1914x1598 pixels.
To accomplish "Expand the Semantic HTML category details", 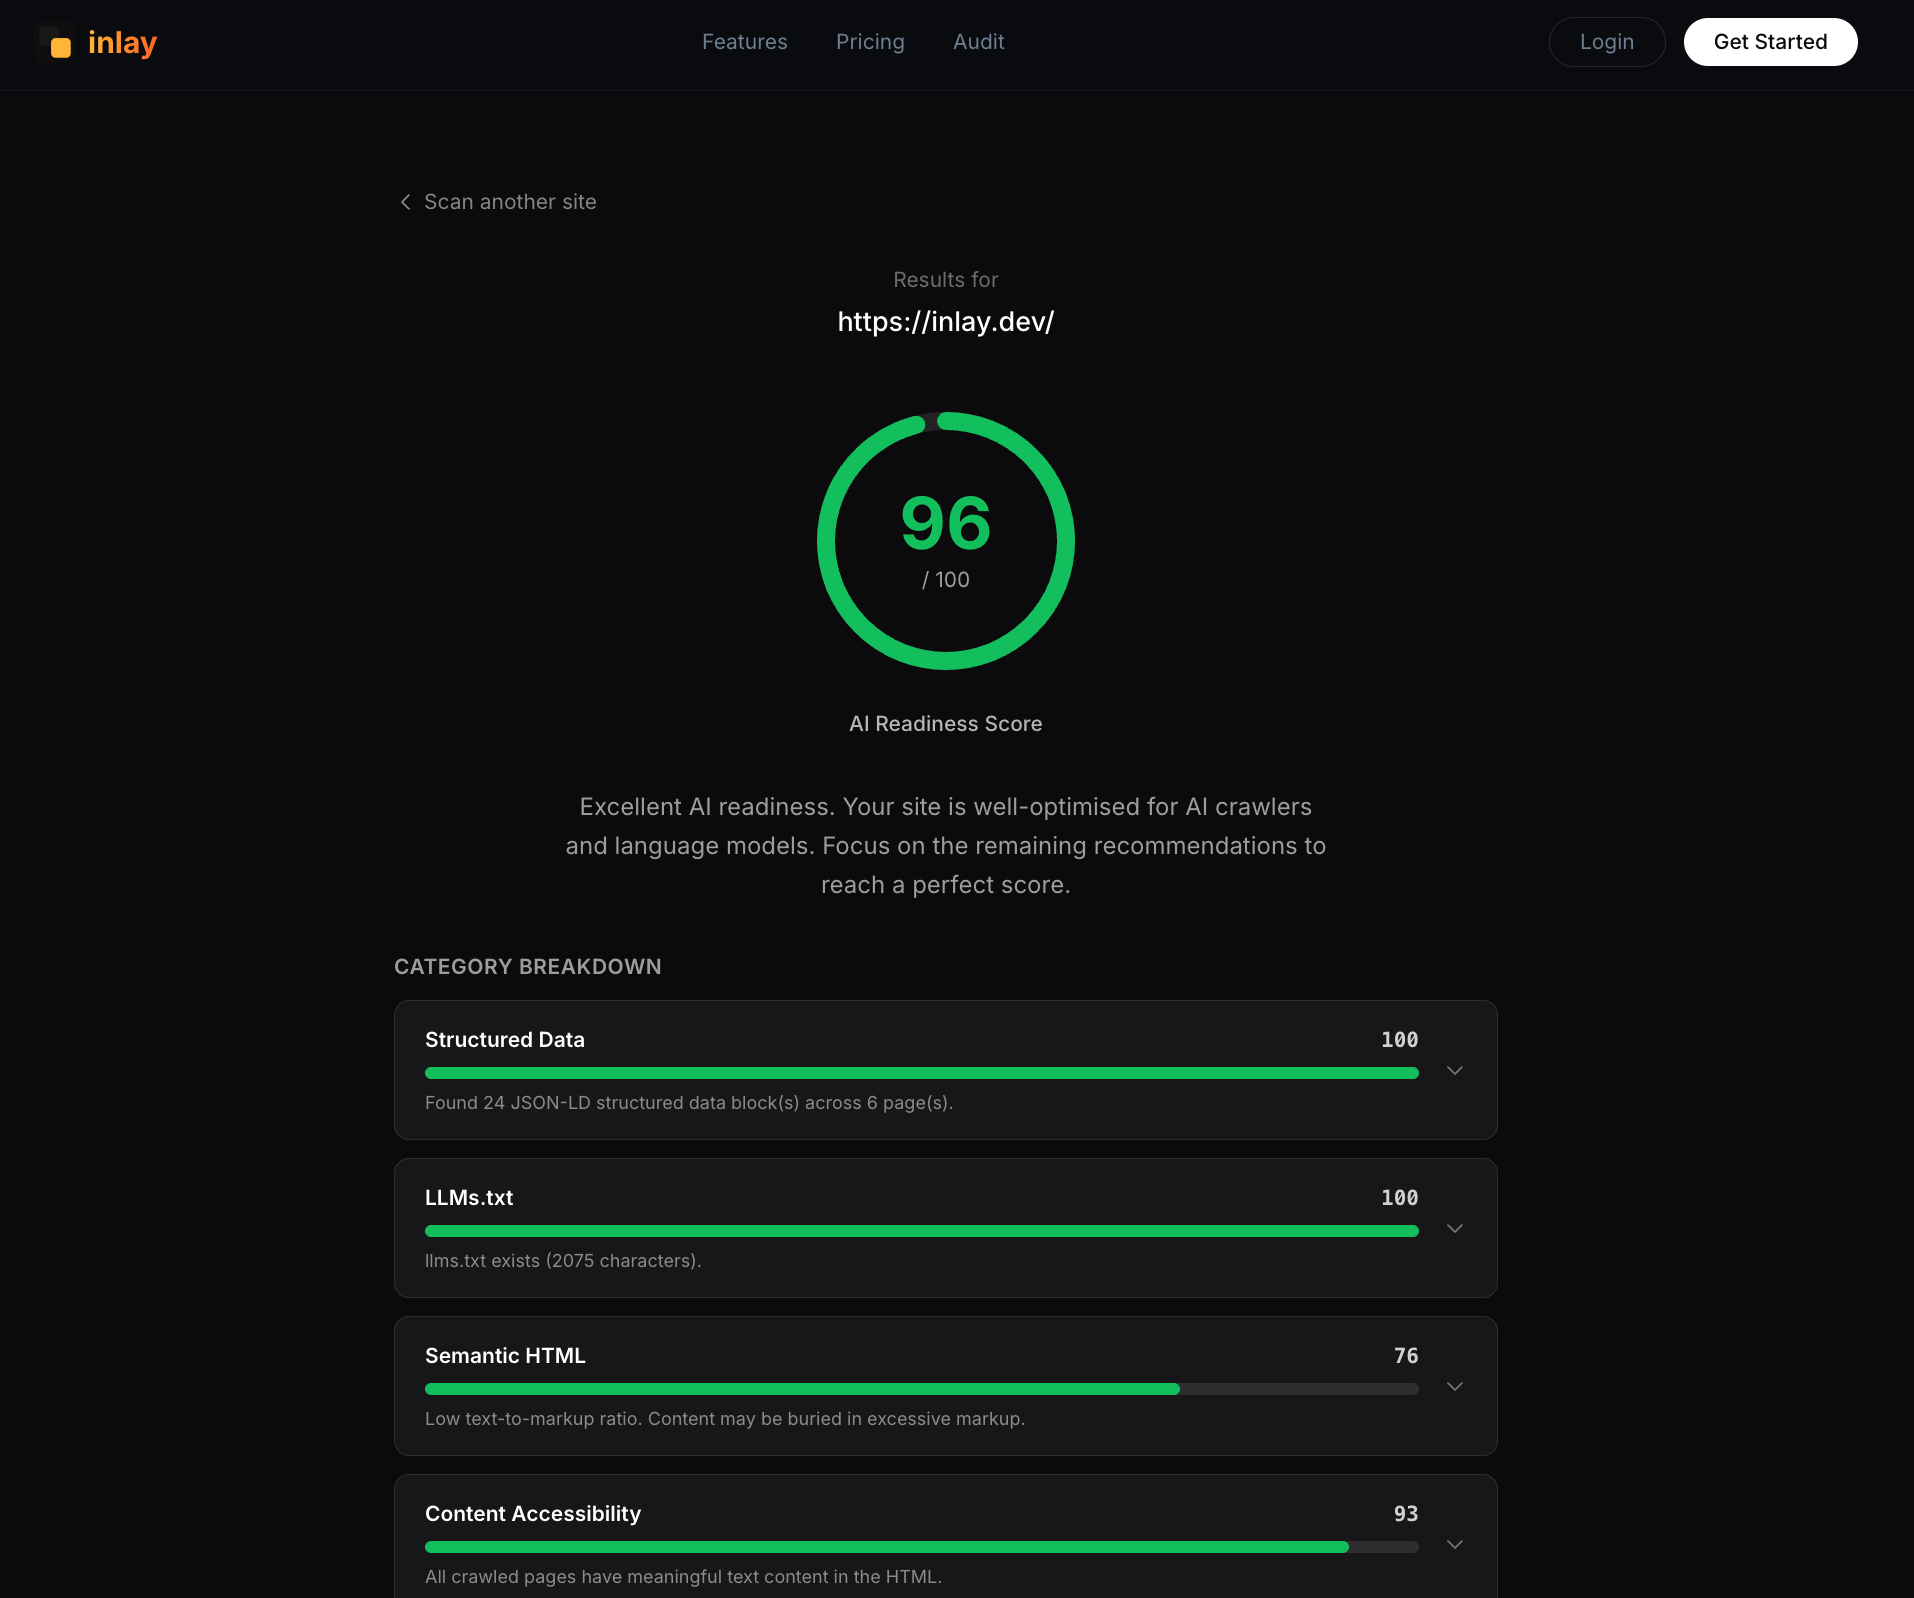I will (1455, 1386).
